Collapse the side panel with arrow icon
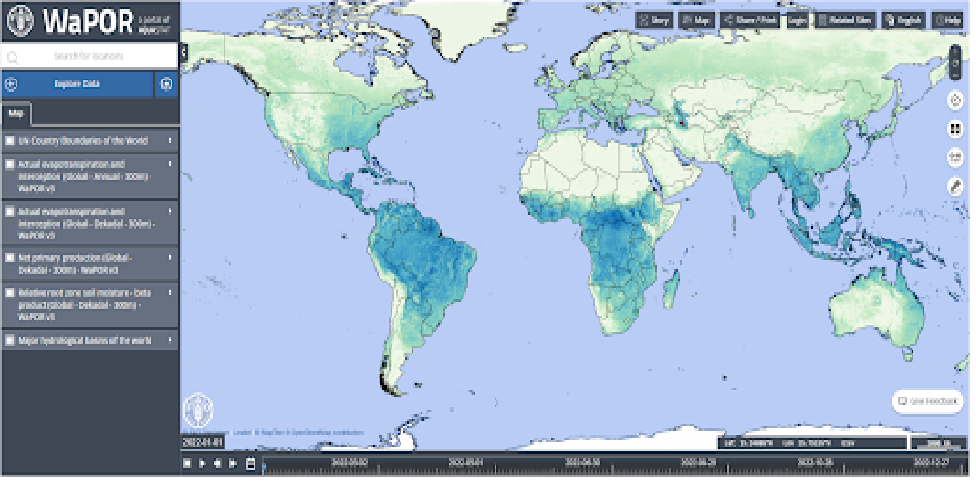The image size is (976, 481). tap(166, 85)
